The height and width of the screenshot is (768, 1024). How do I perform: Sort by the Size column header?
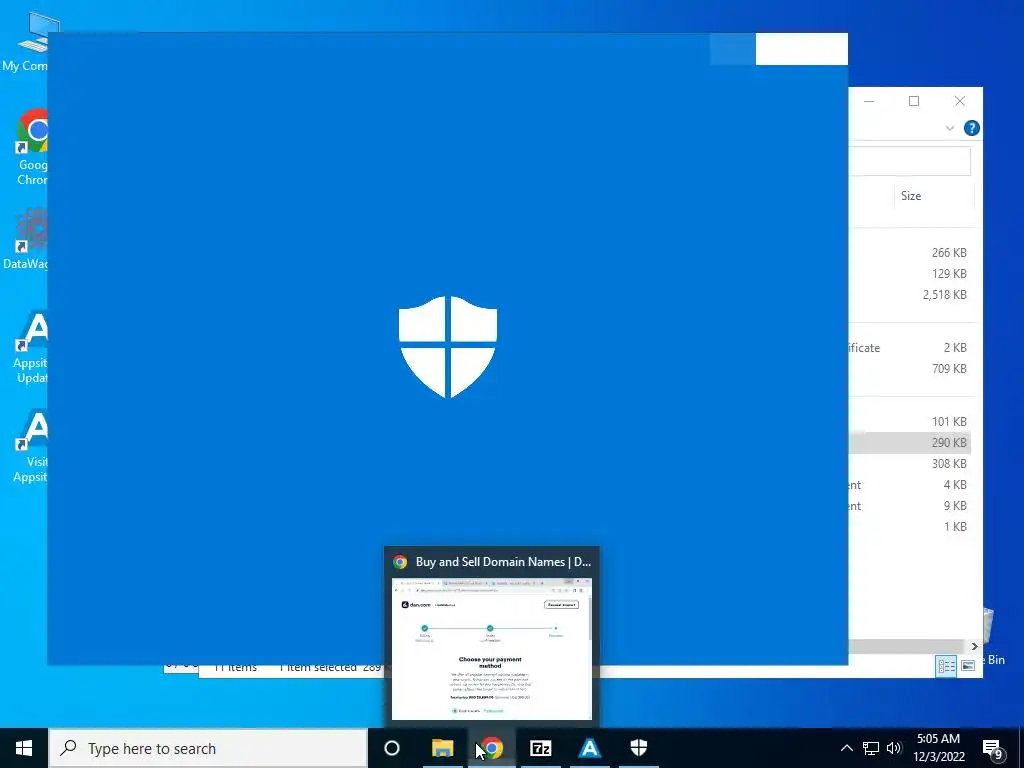point(934,196)
